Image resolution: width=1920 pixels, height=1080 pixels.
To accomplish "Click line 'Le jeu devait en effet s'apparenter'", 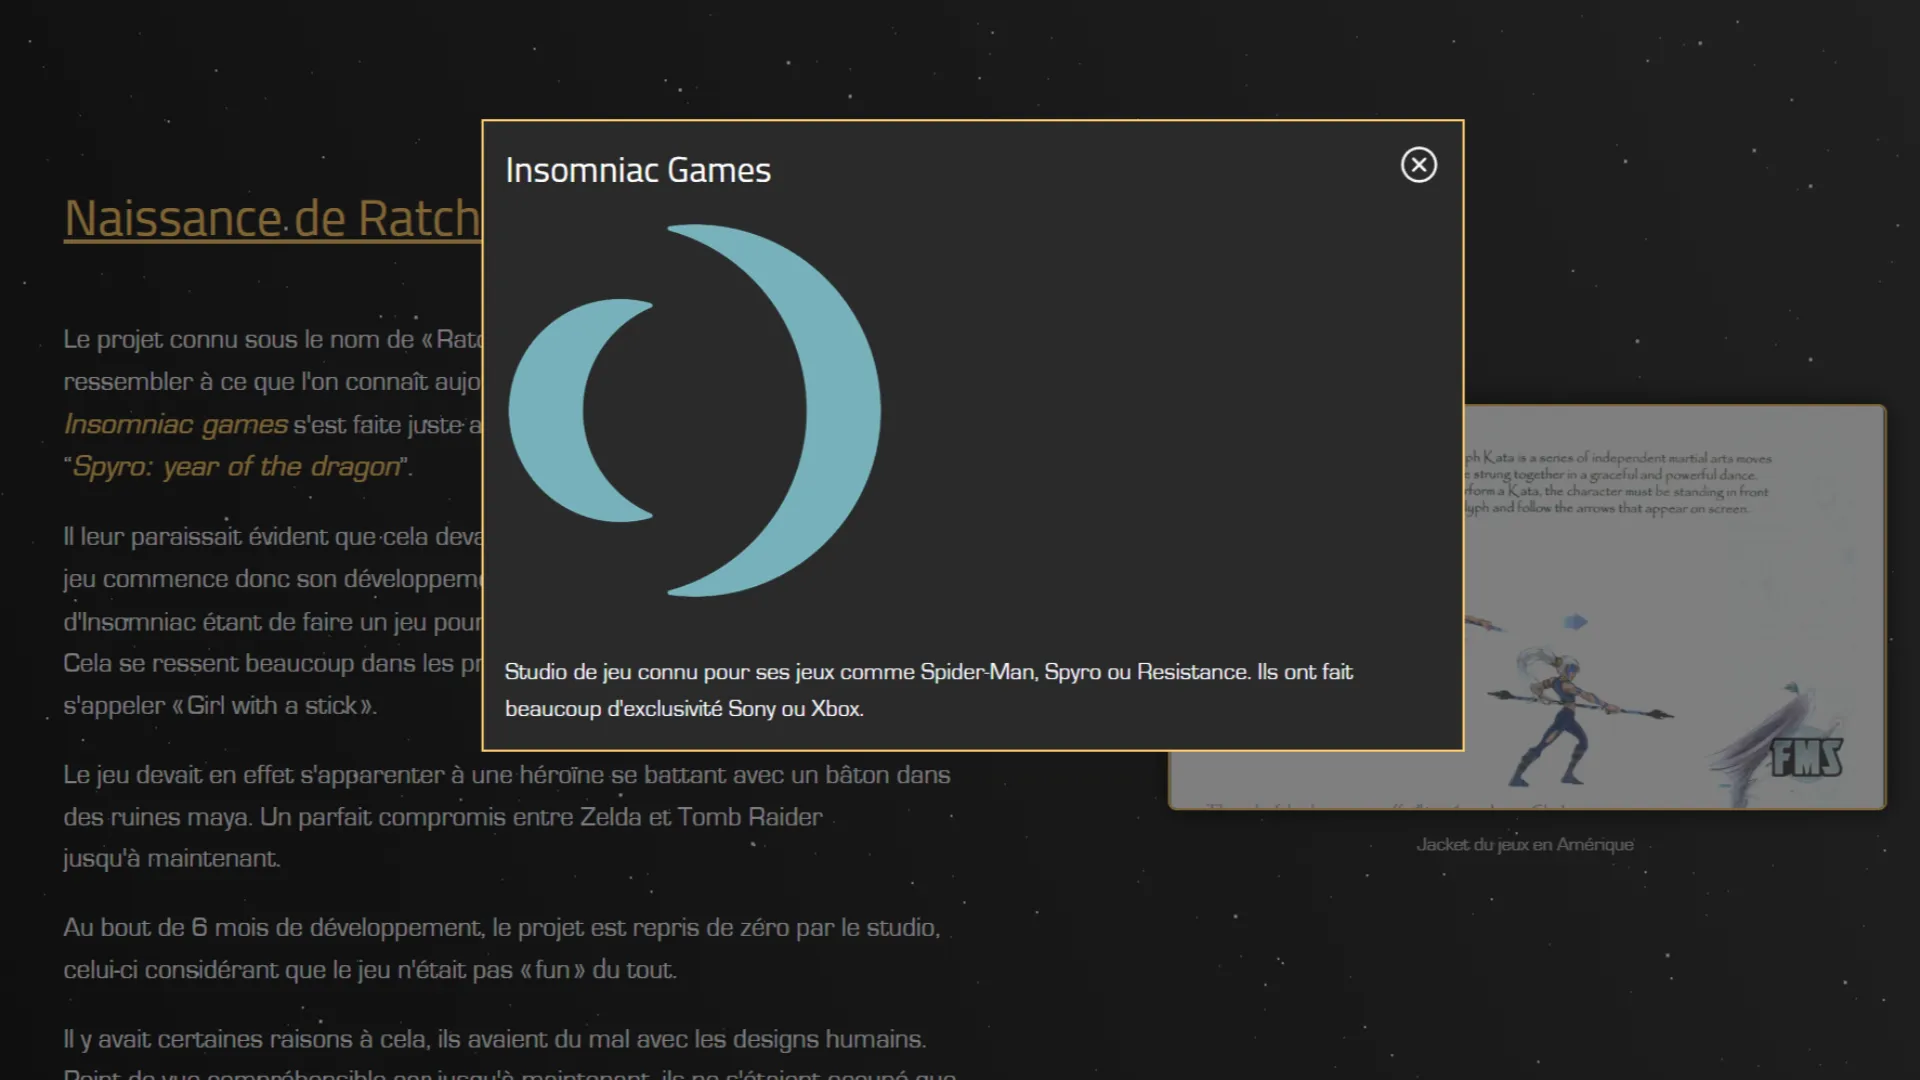I will click(507, 775).
